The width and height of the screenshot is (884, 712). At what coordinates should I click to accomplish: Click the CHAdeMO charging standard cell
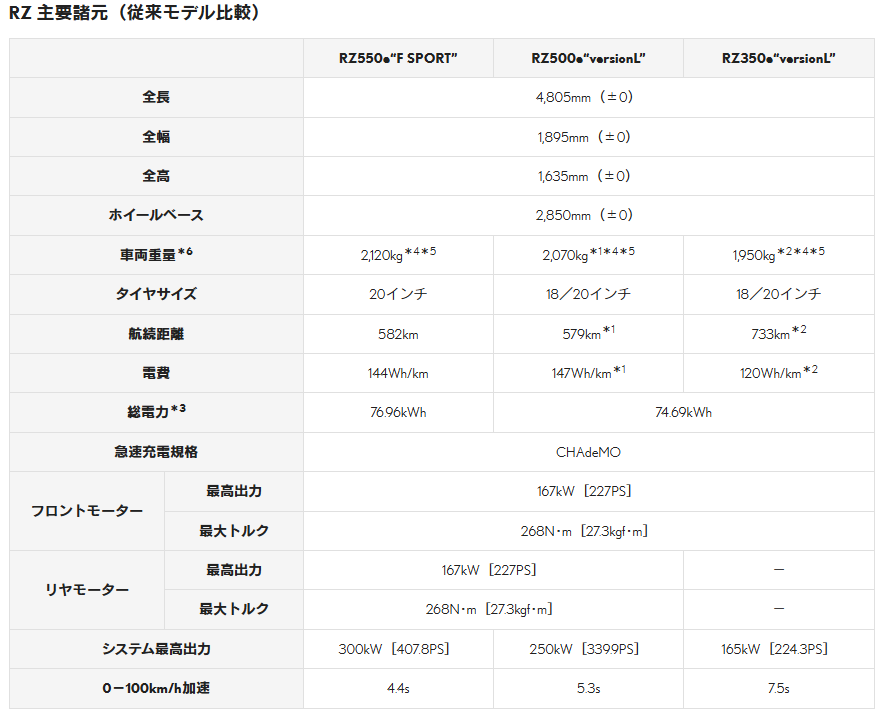point(588,452)
